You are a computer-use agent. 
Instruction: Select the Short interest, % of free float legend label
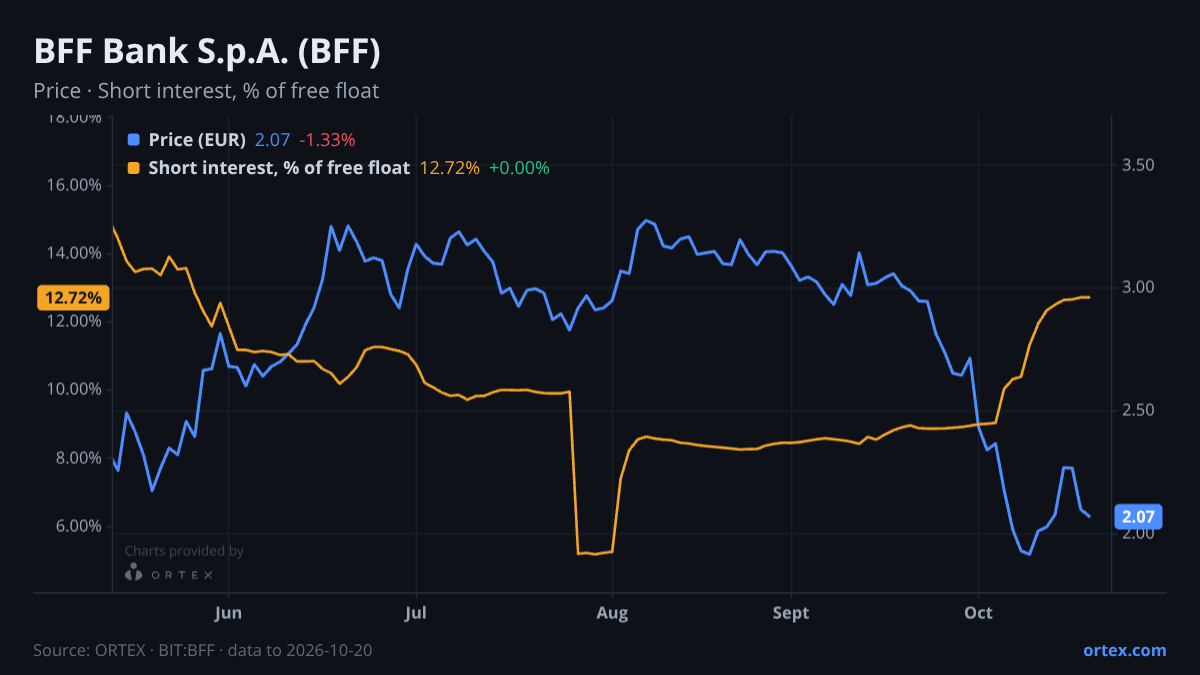(279, 168)
